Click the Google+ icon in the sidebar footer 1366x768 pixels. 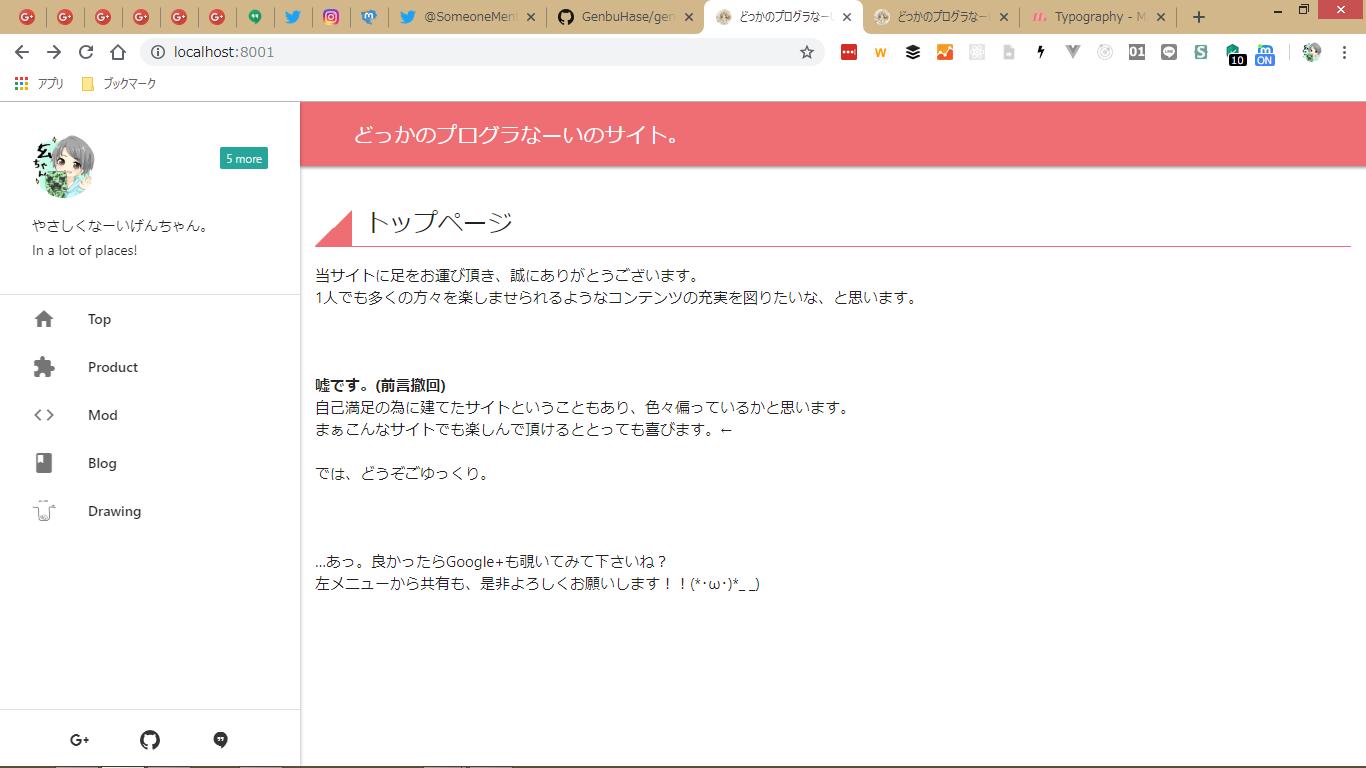pos(80,740)
